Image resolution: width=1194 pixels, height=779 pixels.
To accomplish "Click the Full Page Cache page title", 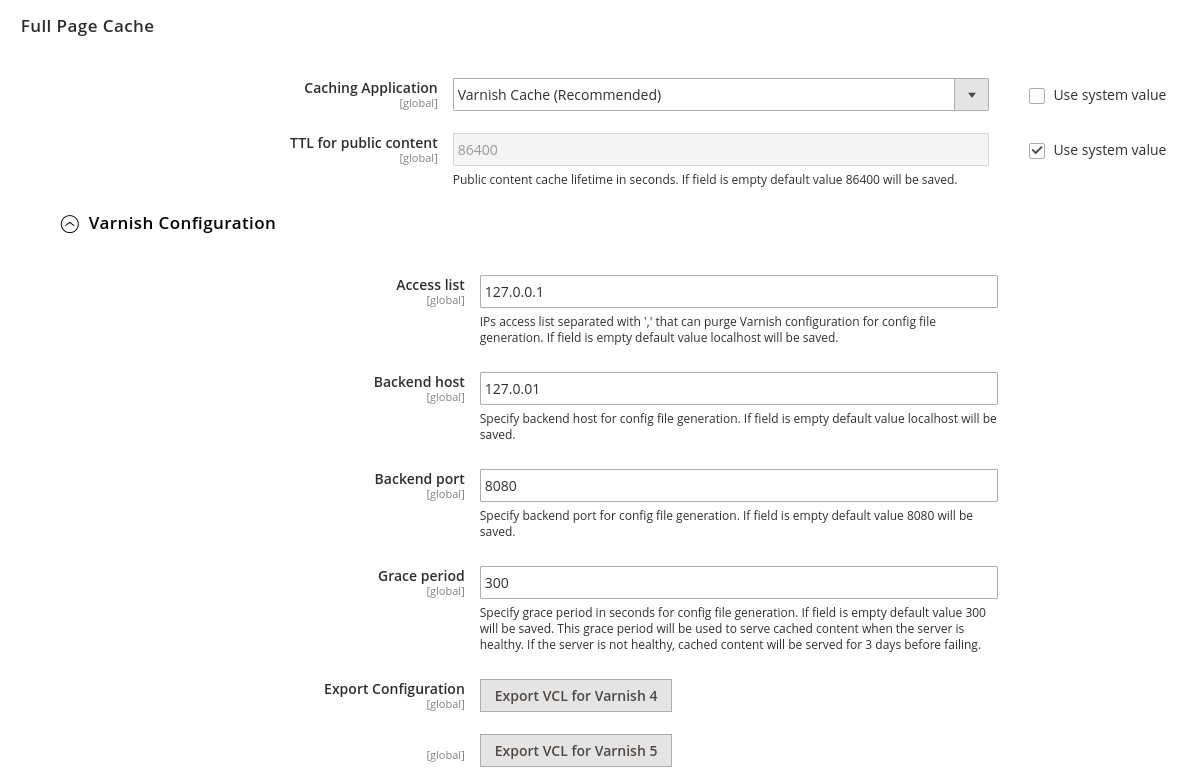I will (87, 26).
